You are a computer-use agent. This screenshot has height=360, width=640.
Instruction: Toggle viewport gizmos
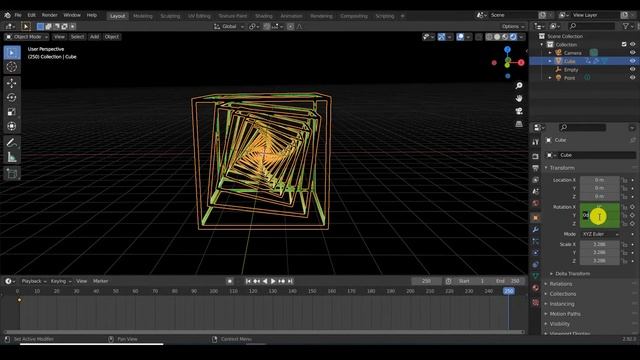442,37
